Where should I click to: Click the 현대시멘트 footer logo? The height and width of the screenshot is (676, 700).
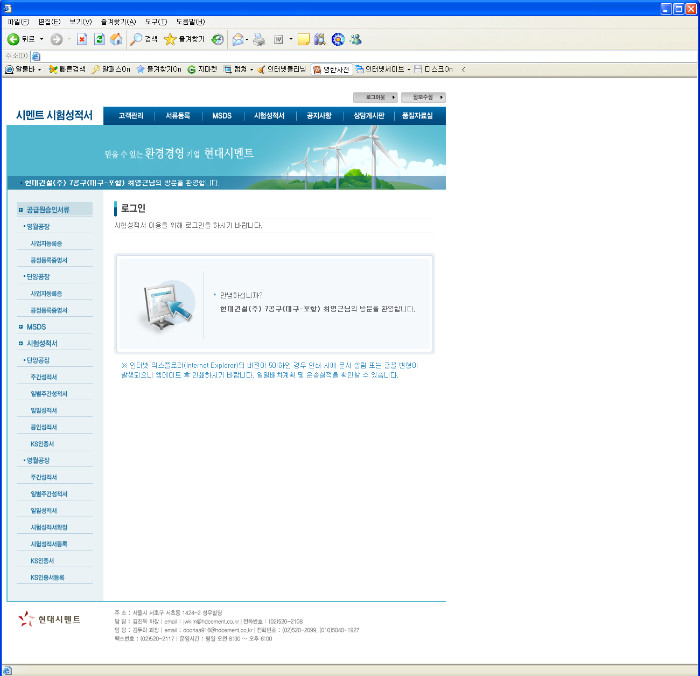(50, 619)
